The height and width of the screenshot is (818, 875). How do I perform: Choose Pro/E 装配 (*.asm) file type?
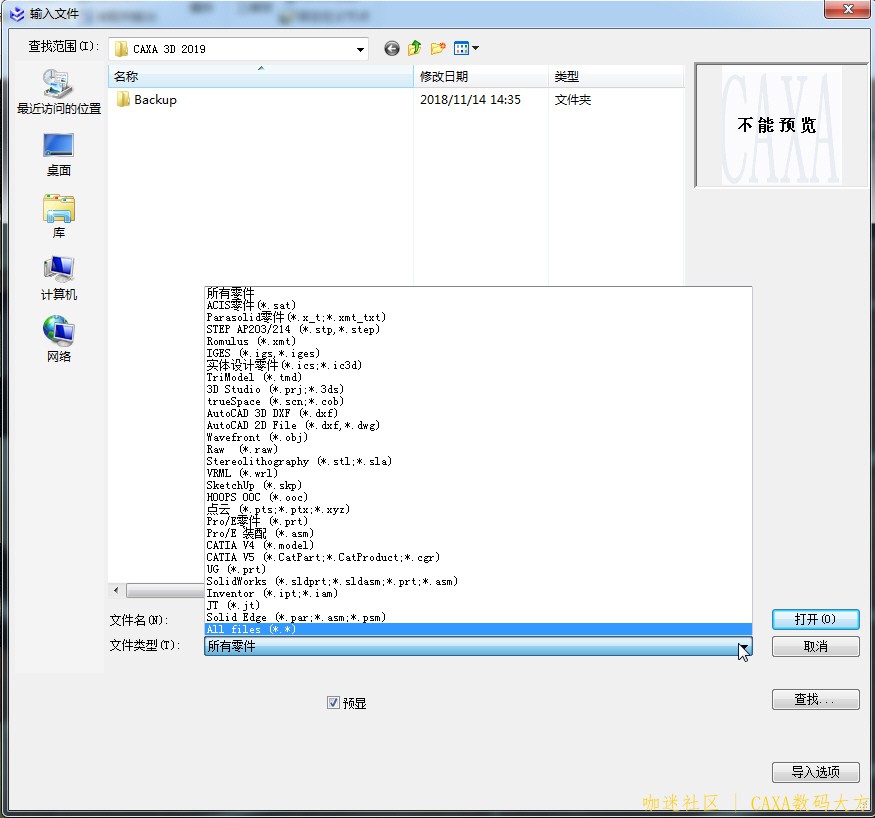click(x=478, y=533)
